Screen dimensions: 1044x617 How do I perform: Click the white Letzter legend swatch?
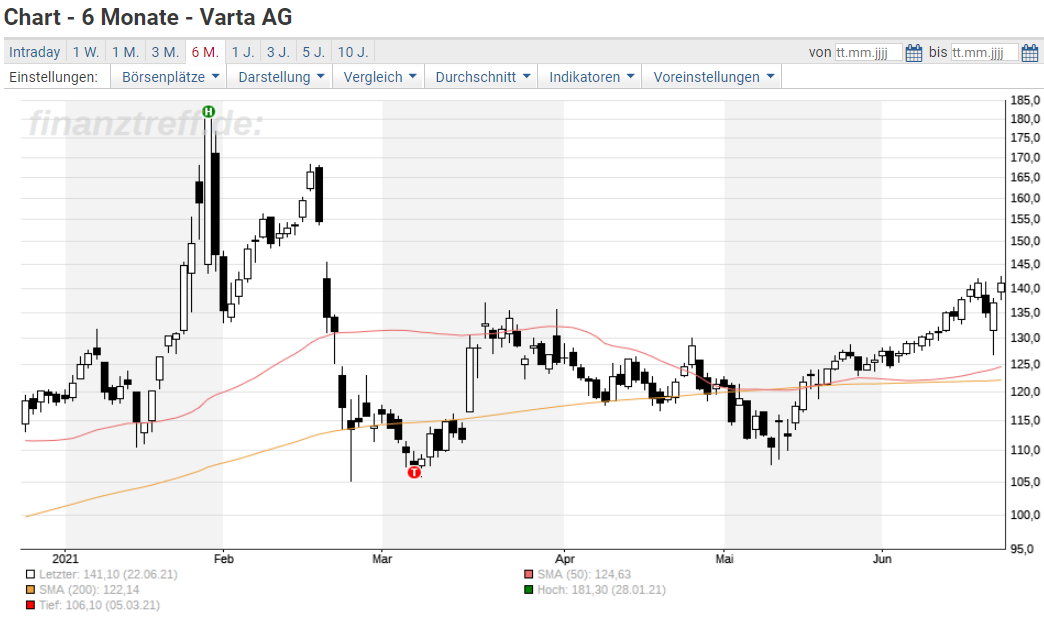[31, 574]
